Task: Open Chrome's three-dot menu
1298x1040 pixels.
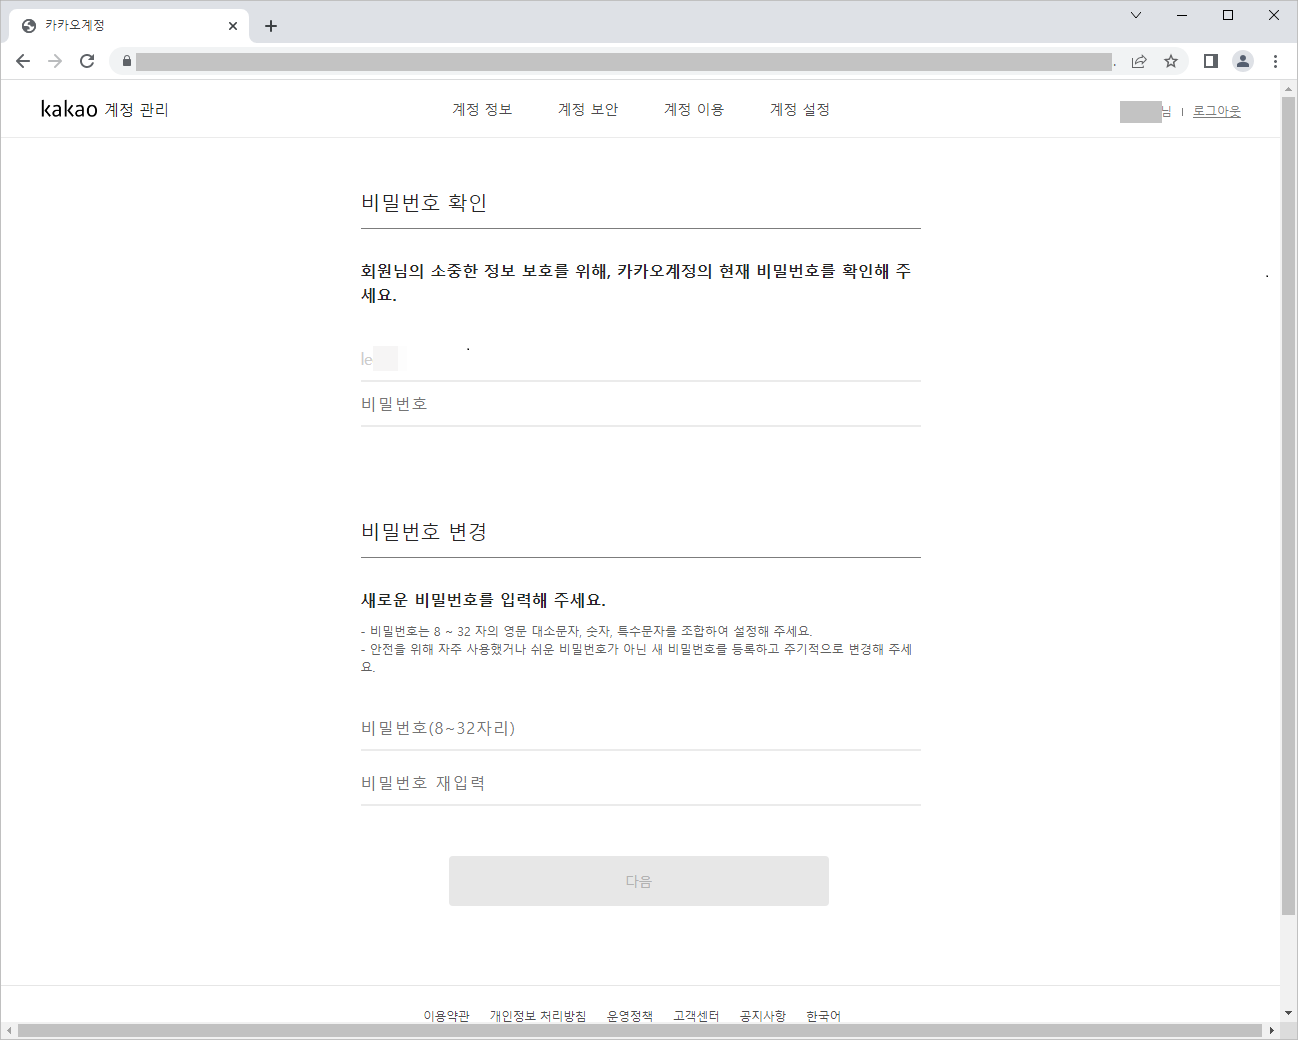Action: tap(1276, 61)
